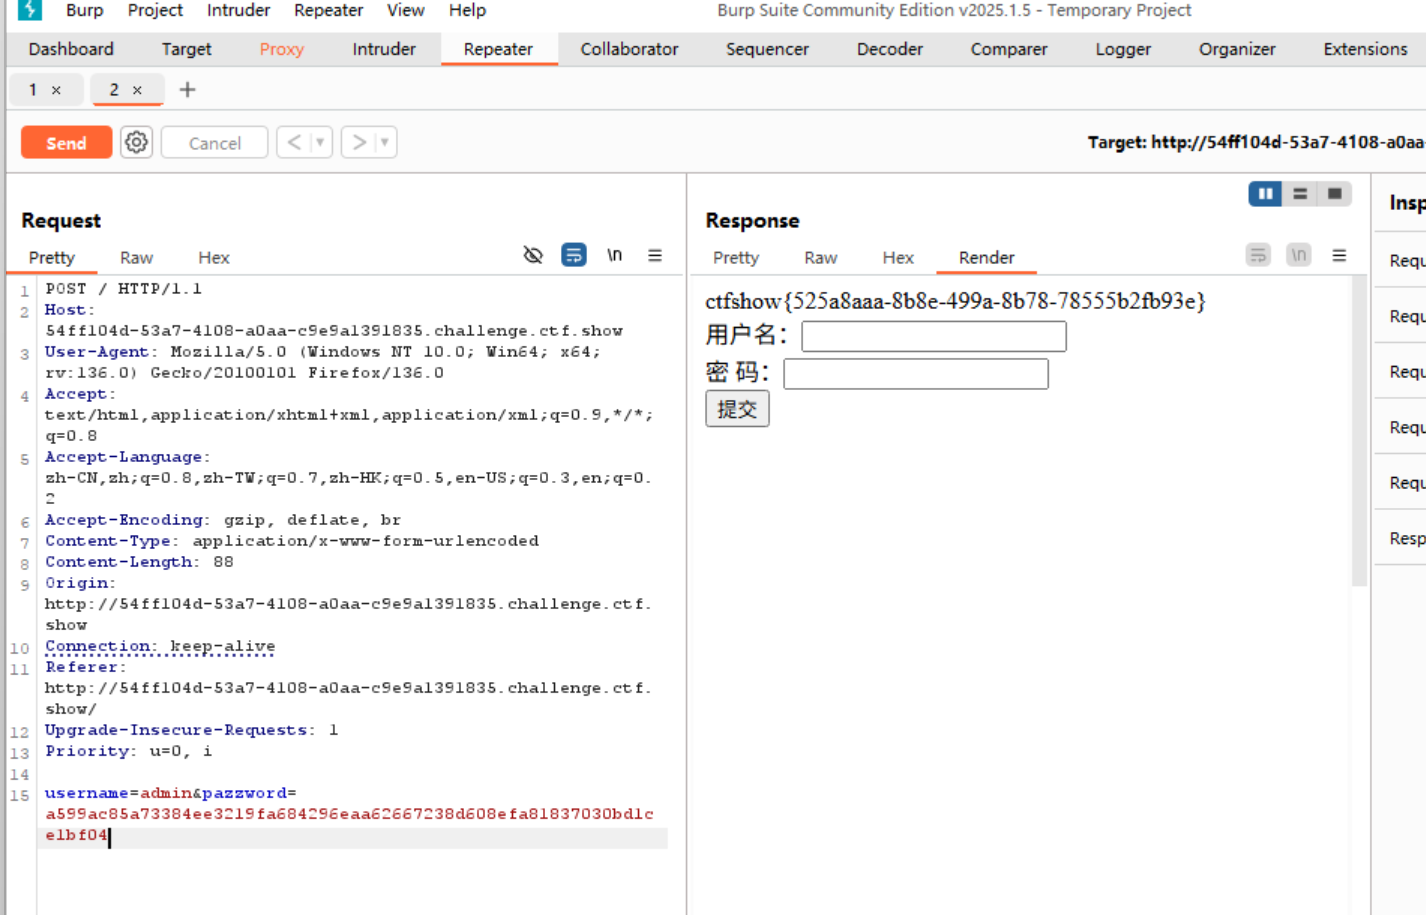Click the POST / HTTP/1.1 request line

pos(123,288)
